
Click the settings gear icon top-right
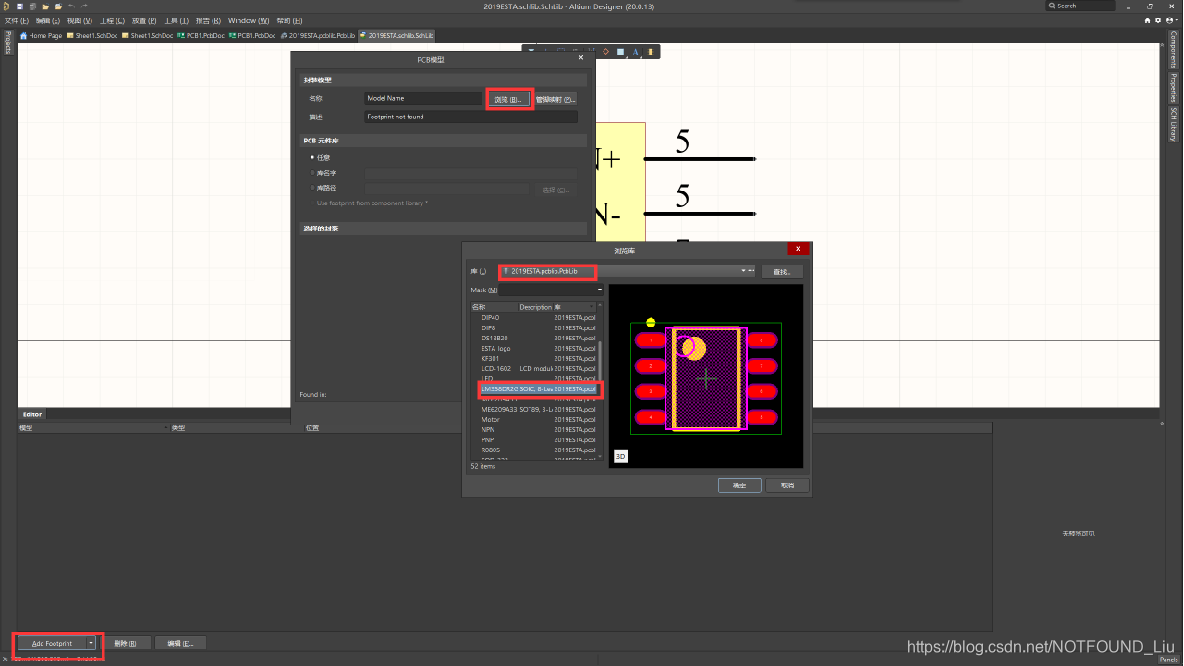1158,20
